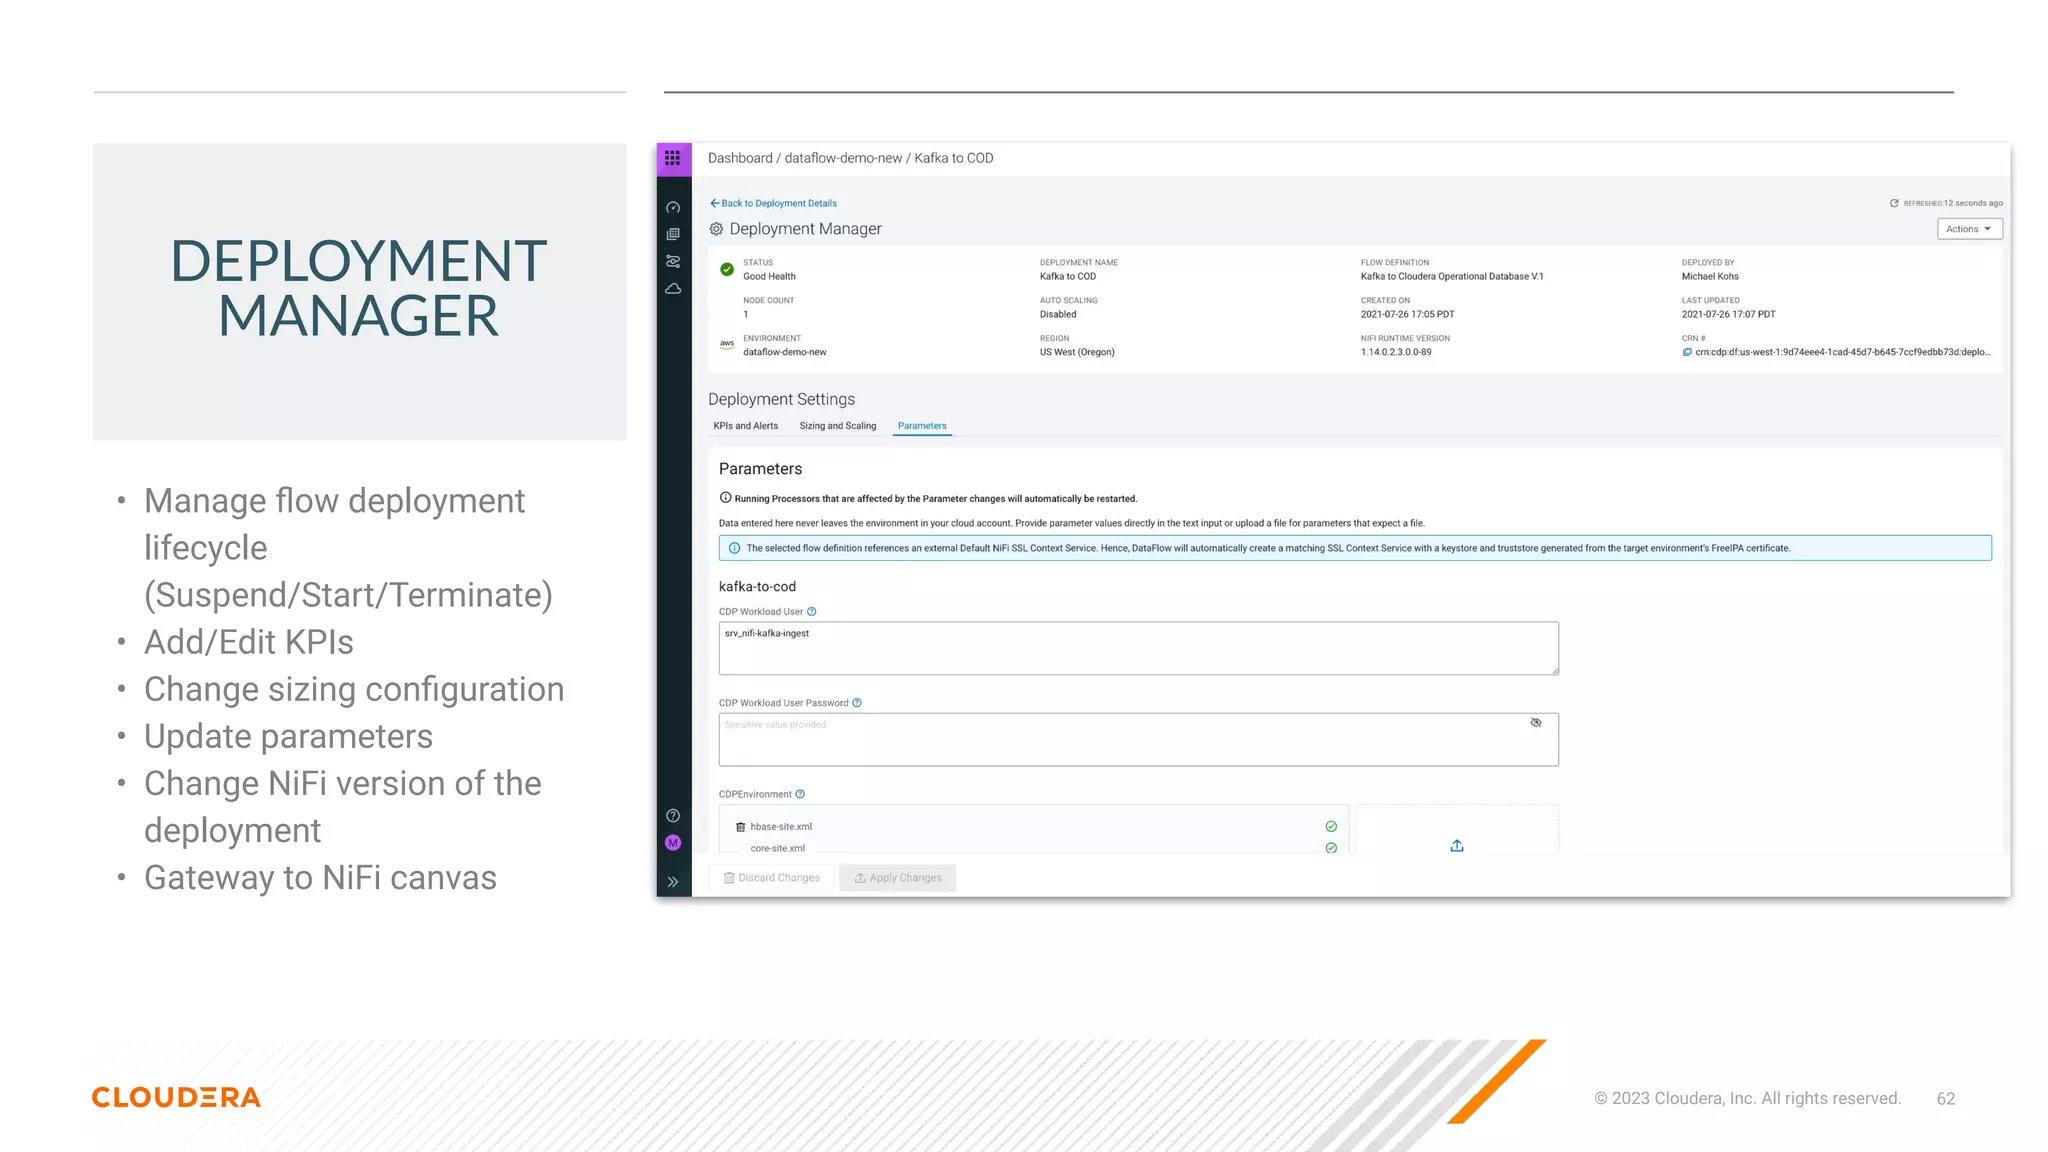Click Dashboard in the breadcrumb
The height and width of the screenshot is (1152, 2048).
(740, 158)
